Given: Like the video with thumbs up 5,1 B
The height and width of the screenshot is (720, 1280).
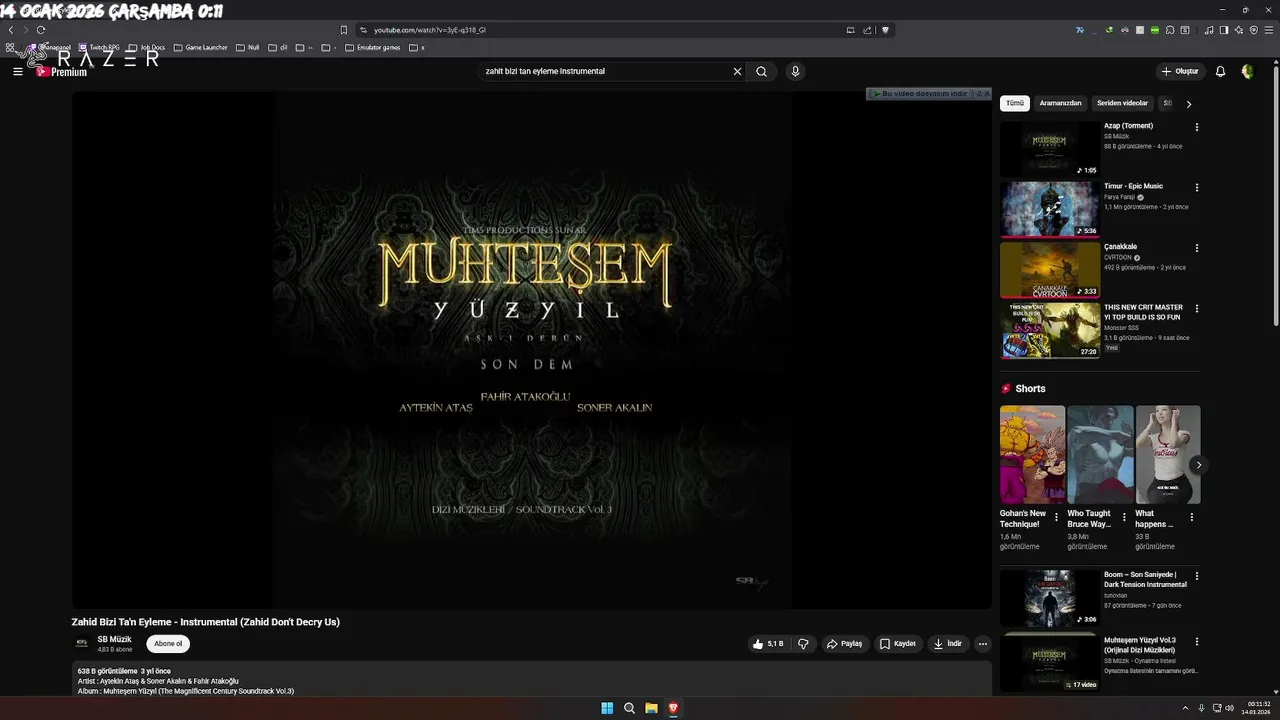Looking at the screenshot, I should pyautogui.click(x=768, y=644).
